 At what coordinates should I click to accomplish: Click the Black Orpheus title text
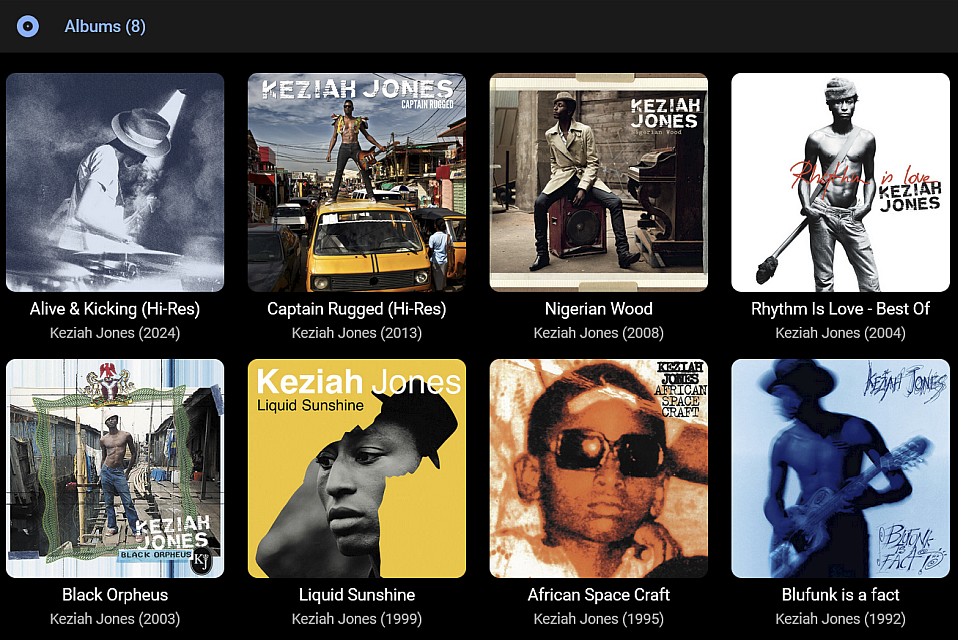115,595
